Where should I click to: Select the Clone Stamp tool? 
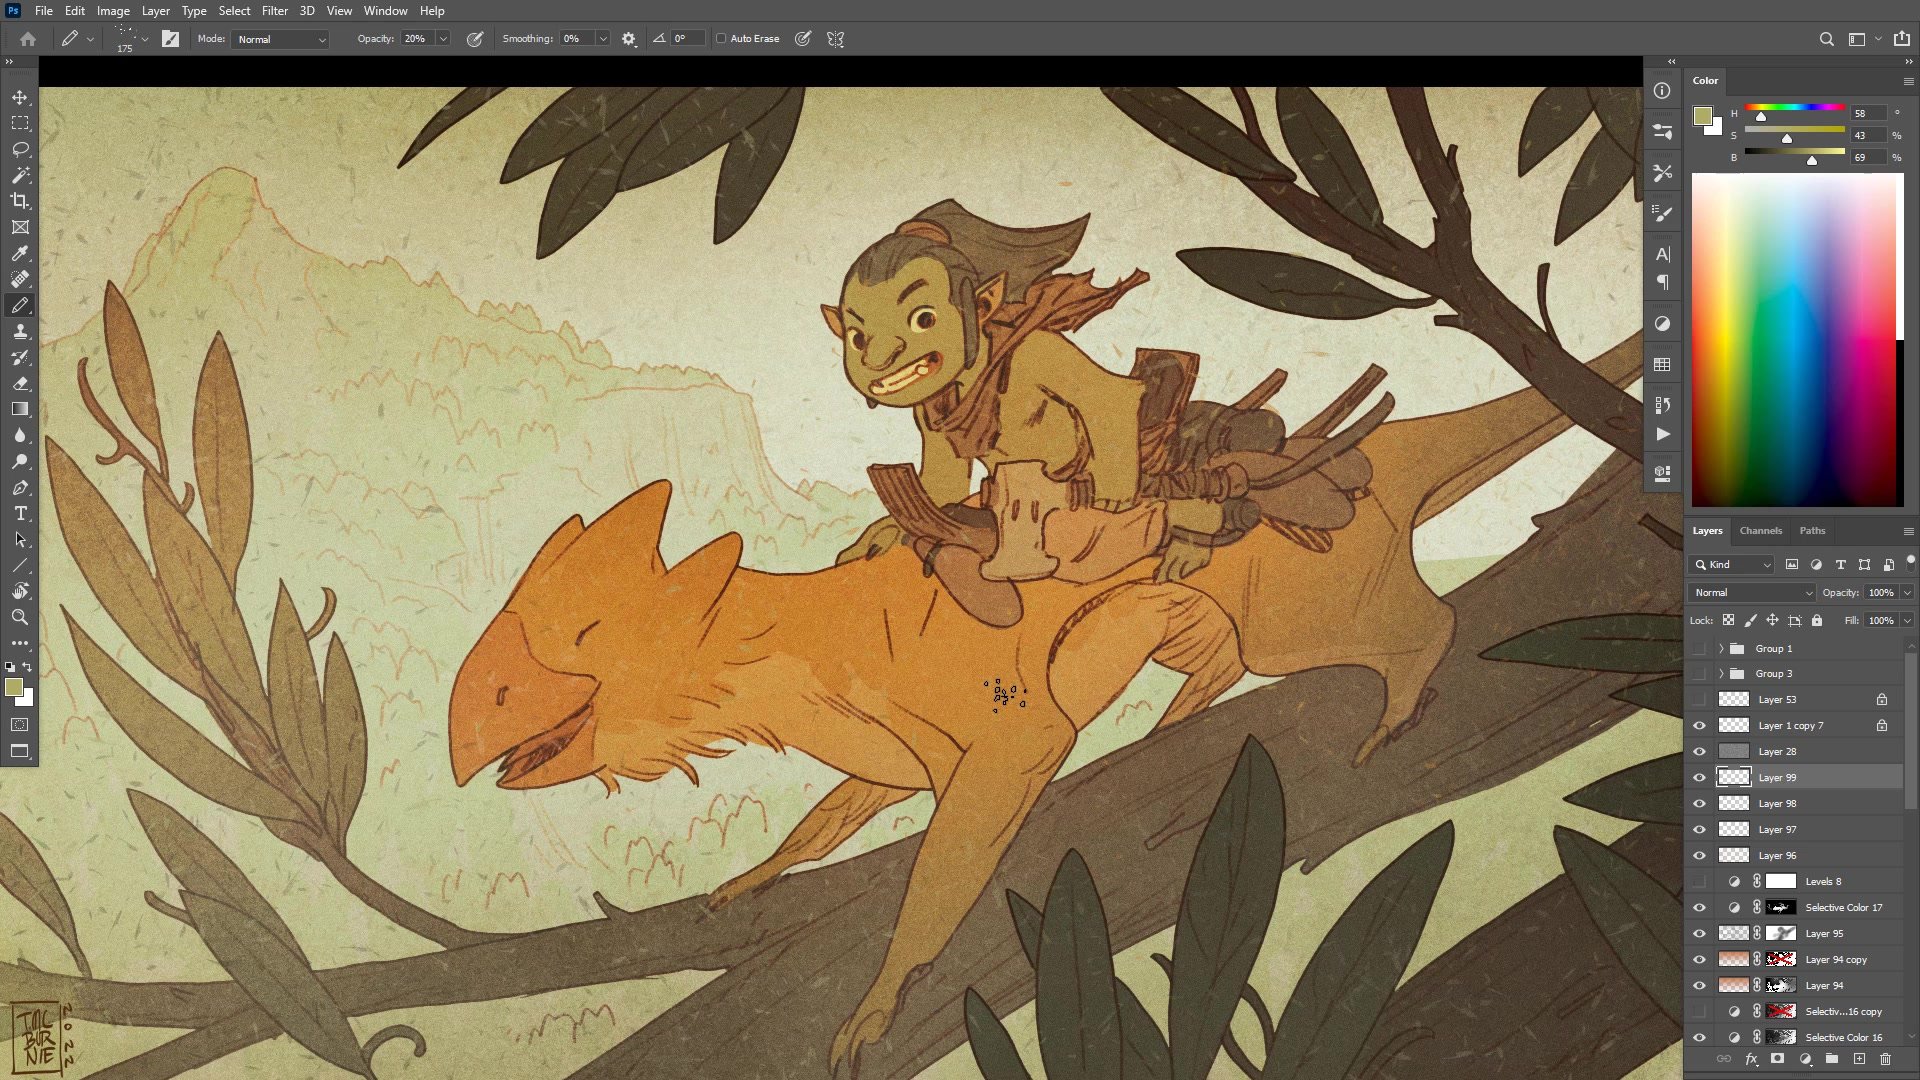(x=20, y=331)
